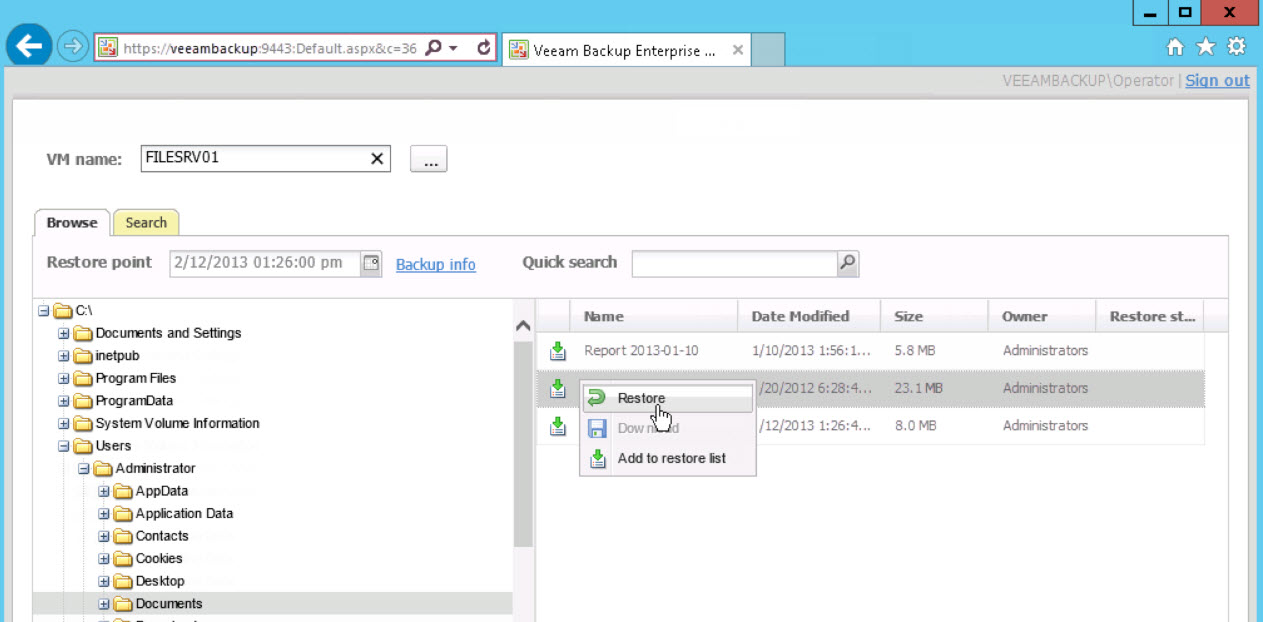The height and width of the screenshot is (622, 1263).
Task: Click the browser forward arrow
Action: point(72,47)
